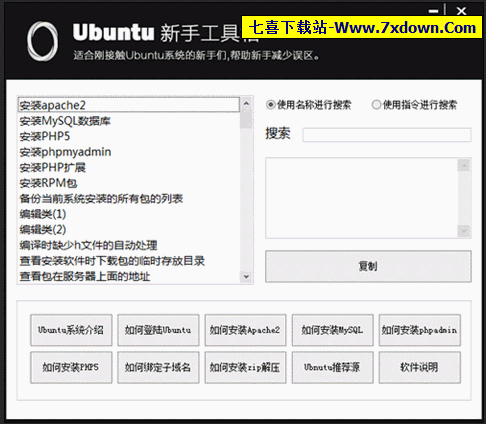486x424 pixels.
Task: Open 如何安装zip解压 guide button
Action: click(245, 367)
